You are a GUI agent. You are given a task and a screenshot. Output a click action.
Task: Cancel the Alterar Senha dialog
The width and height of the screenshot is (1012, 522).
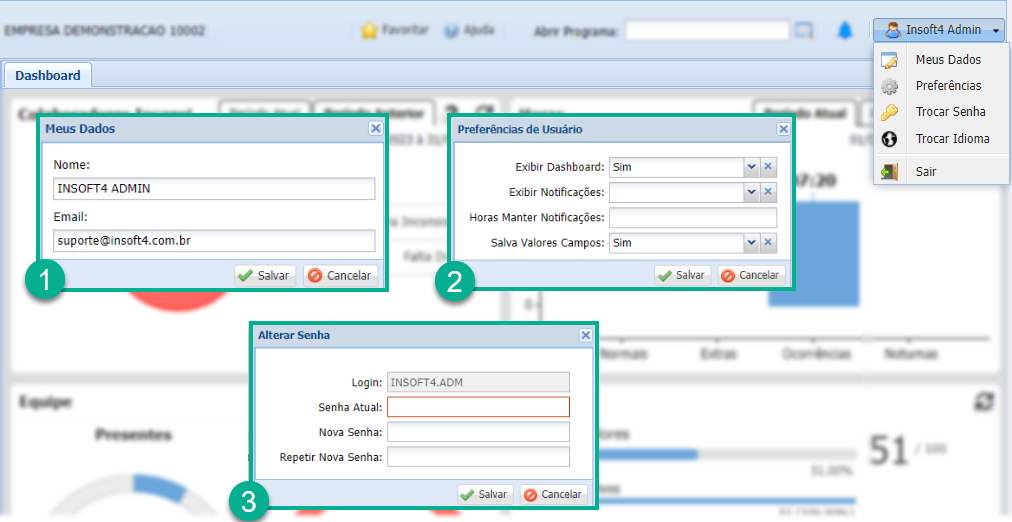pyautogui.click(x=553, y=494)
